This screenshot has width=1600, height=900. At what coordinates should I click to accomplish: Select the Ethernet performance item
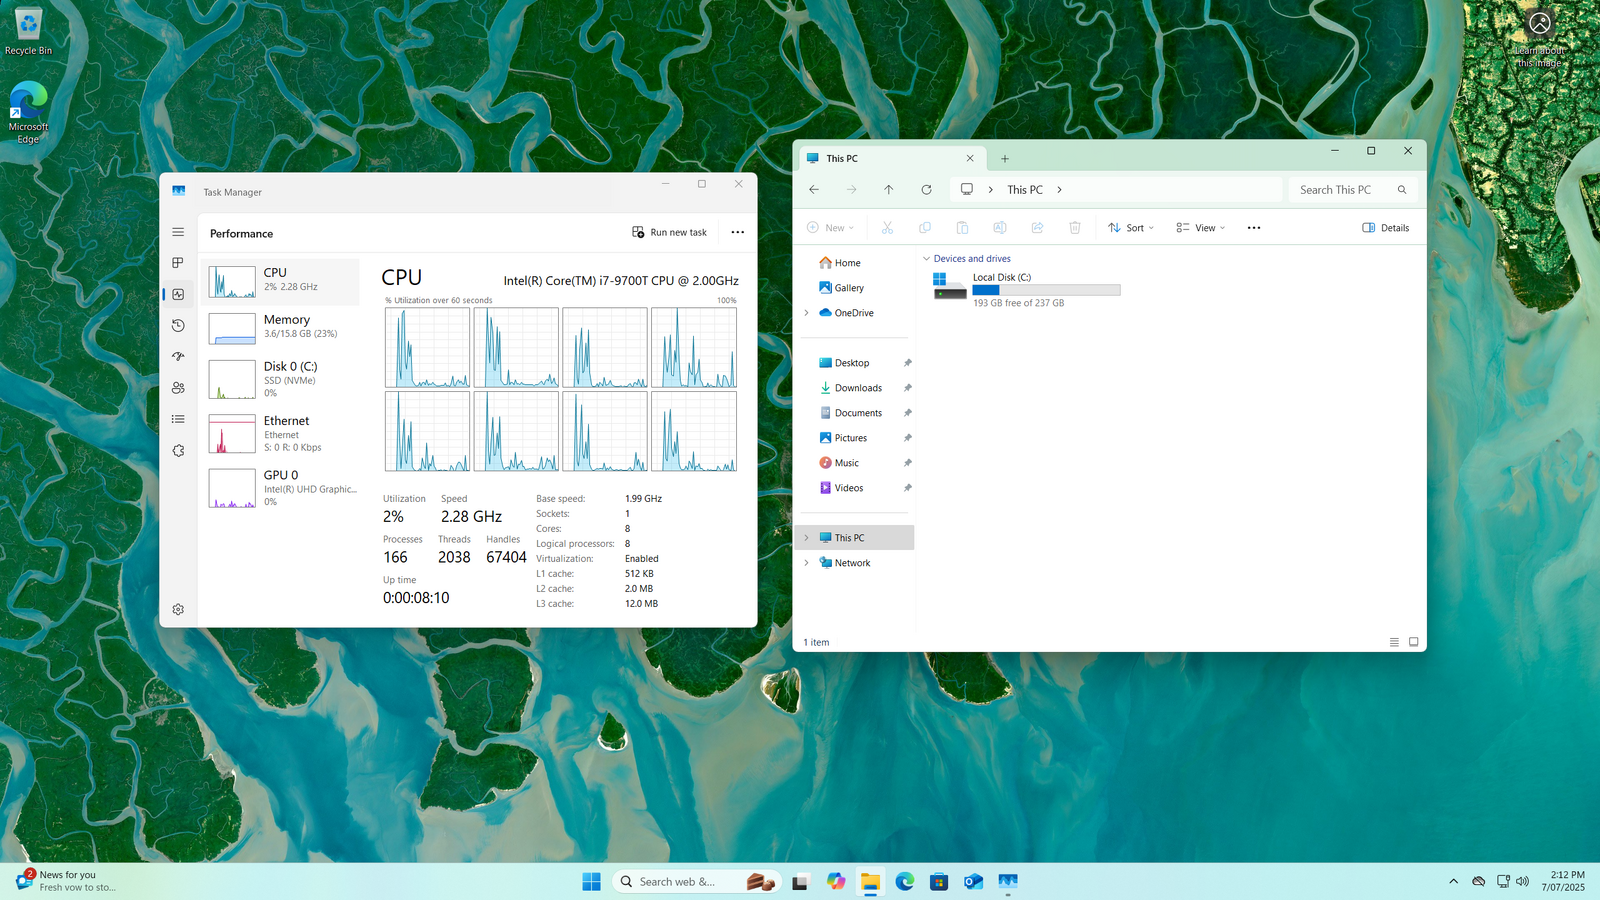tap(281, 434)
